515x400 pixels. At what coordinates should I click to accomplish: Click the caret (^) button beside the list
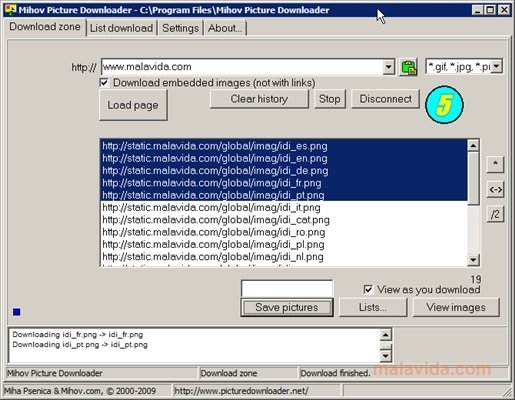click(495, 164)
